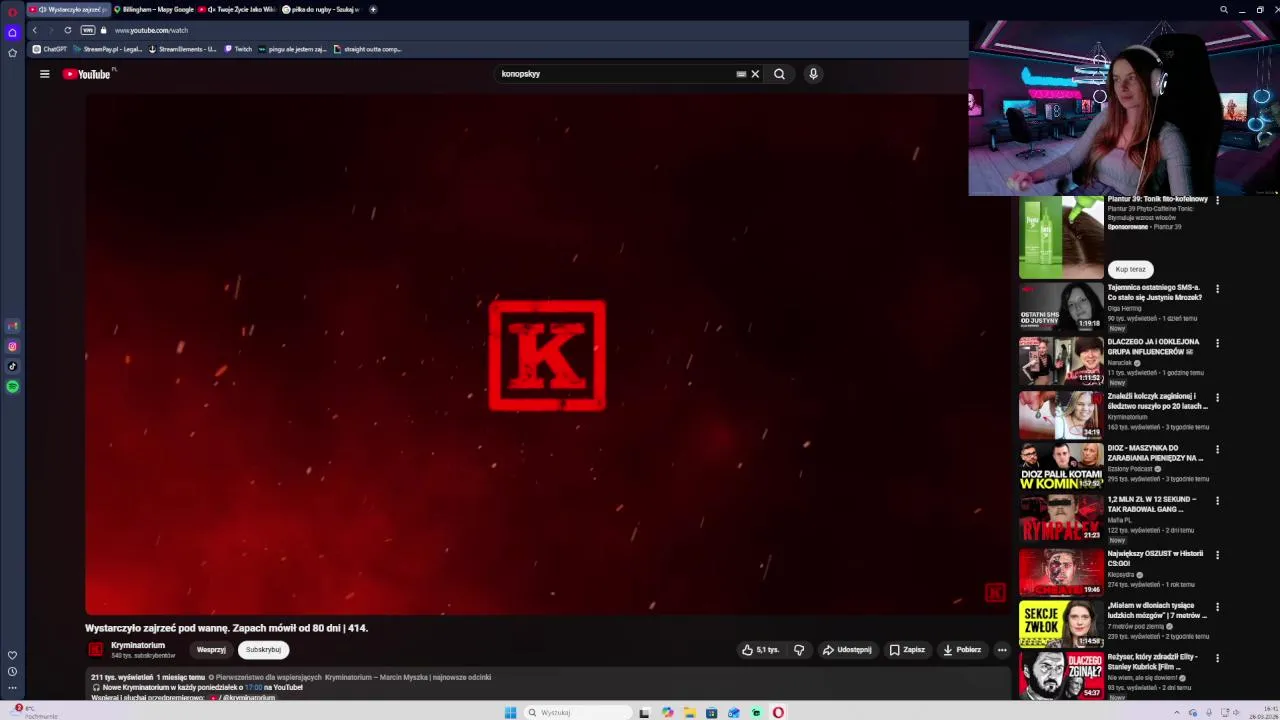The height and width of the screenshot is (720, 1280).
Task: Dislike the video with thumbs down
Action: click(799, 650)
